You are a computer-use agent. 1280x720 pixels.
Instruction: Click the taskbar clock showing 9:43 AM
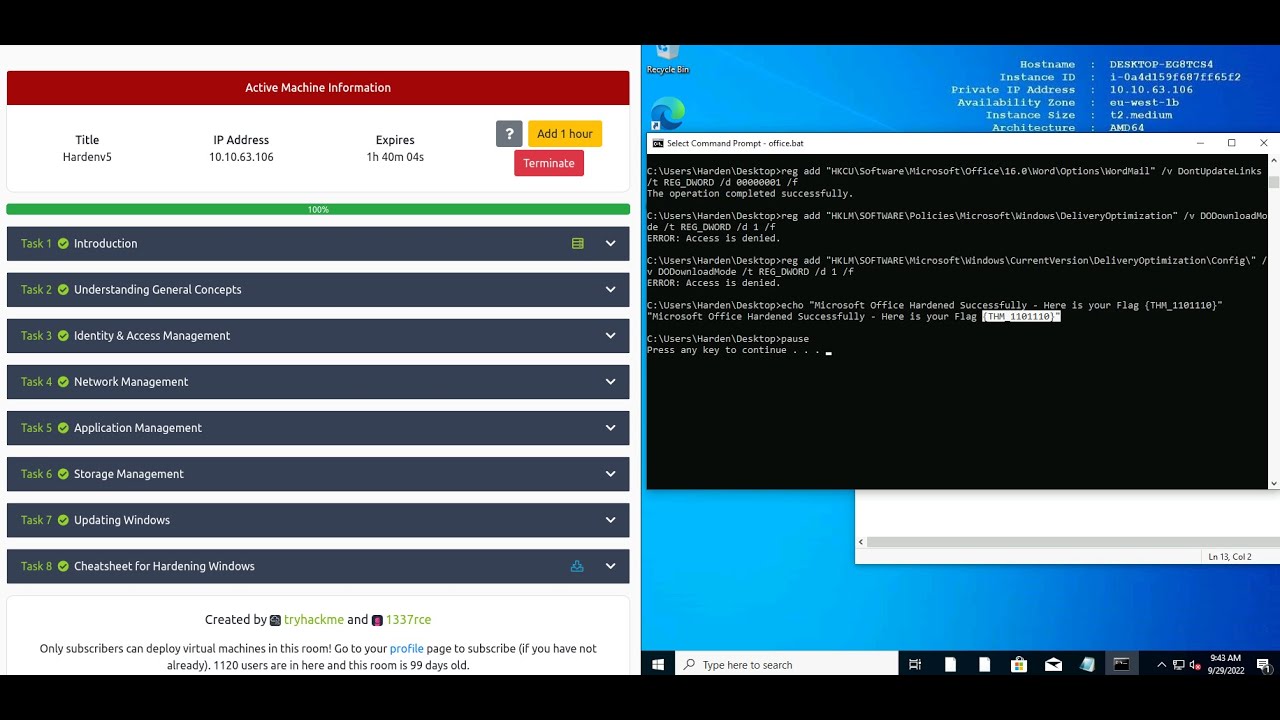point(1225,664)
